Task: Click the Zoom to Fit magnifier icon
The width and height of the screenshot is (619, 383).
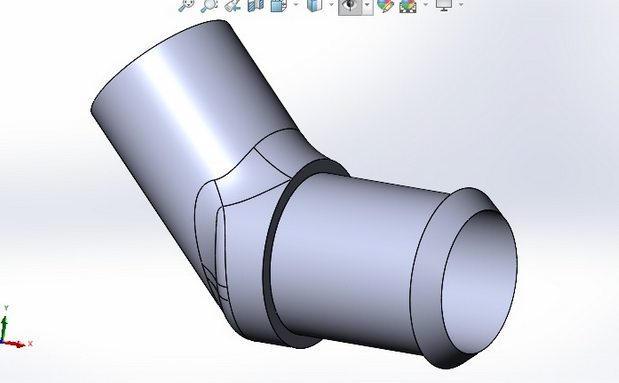Action: [x=186, y=5]
